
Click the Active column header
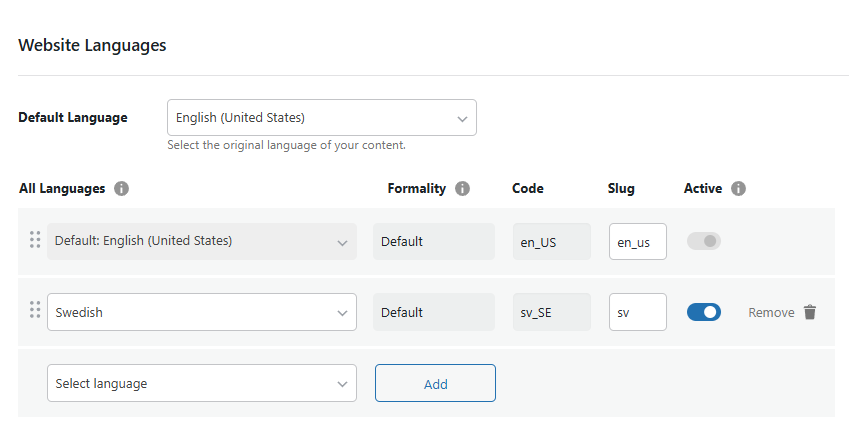pos(703,188)
